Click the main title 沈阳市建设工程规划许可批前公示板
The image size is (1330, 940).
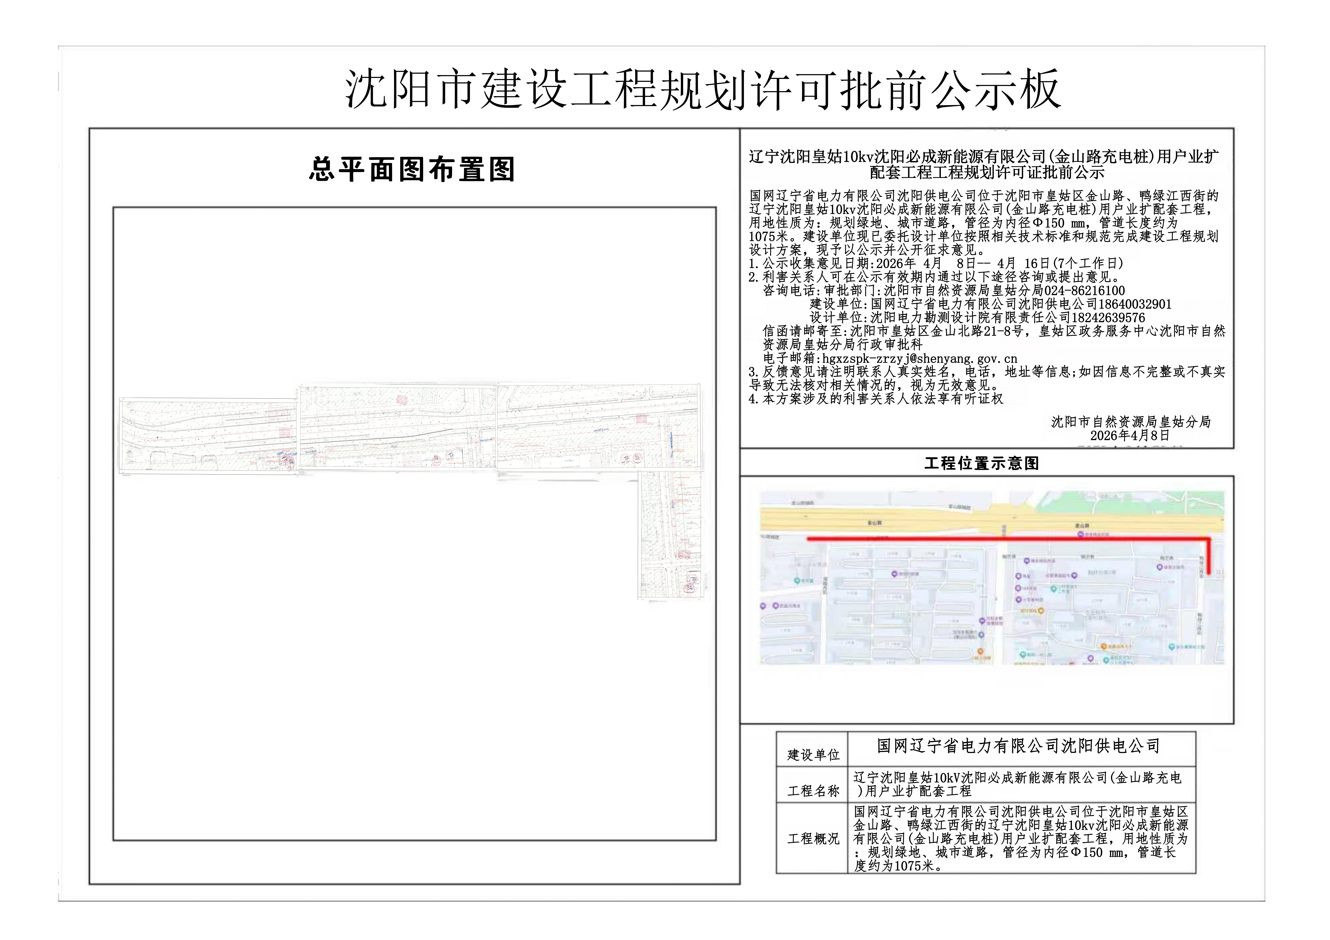(702, 90)
